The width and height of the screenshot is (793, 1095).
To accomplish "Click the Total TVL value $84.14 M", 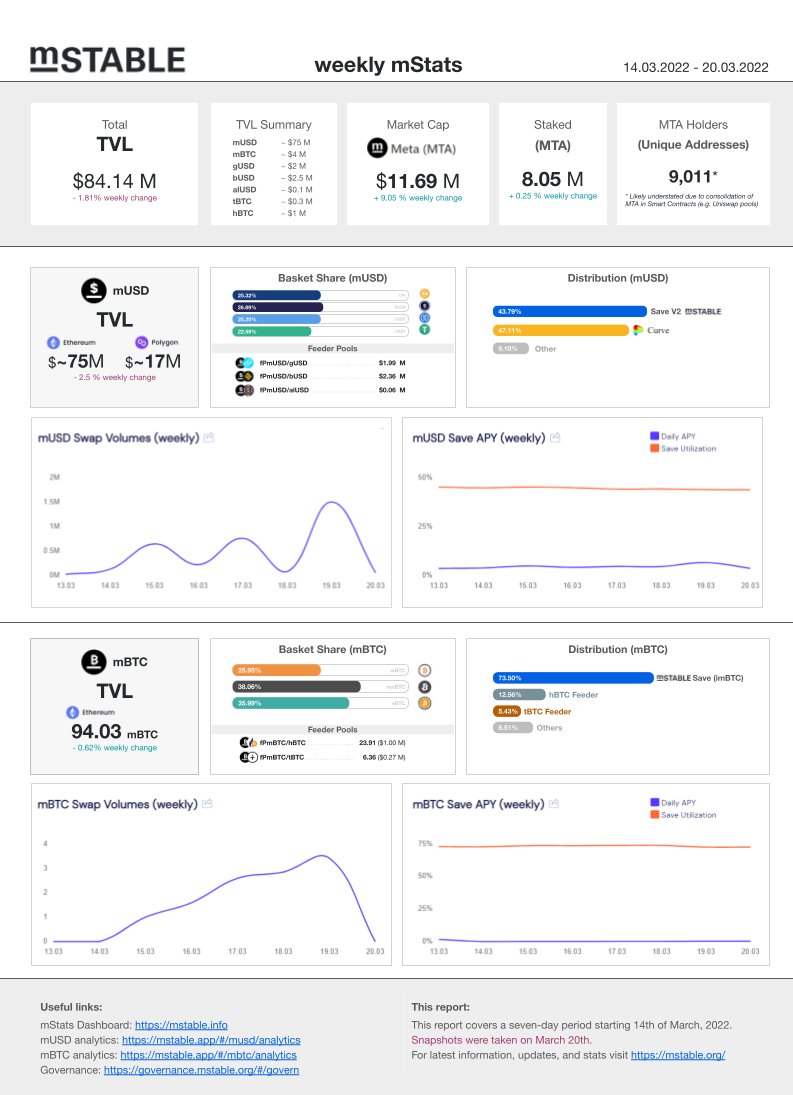I will pos(114,181).
